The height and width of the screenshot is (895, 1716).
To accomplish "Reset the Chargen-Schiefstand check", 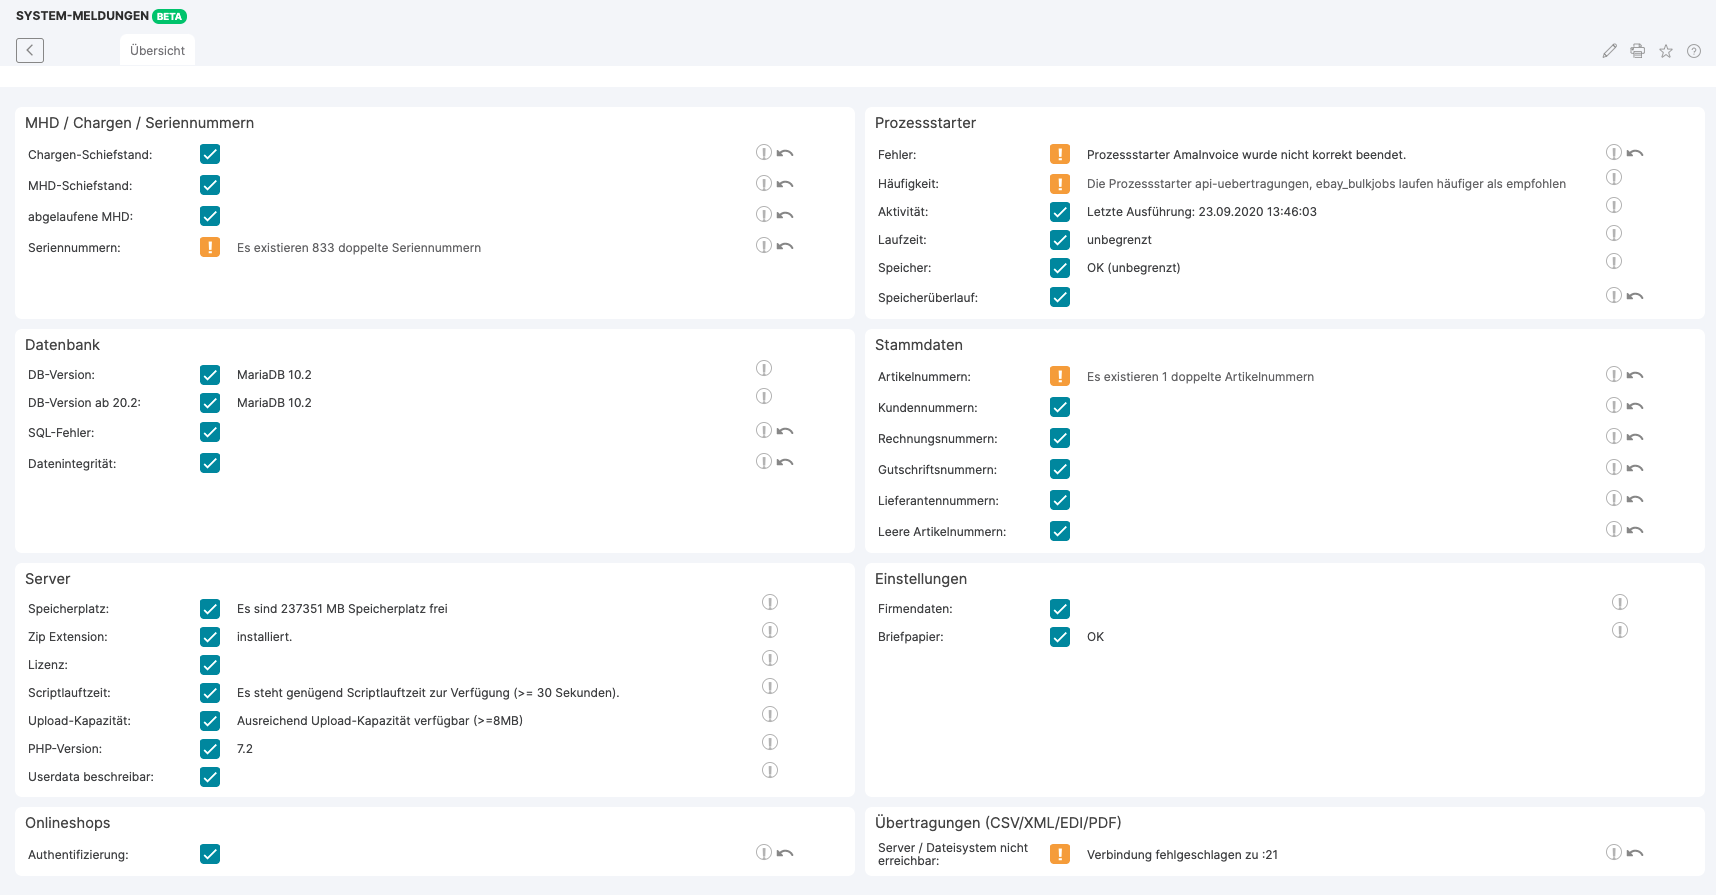I will (785, 154).
